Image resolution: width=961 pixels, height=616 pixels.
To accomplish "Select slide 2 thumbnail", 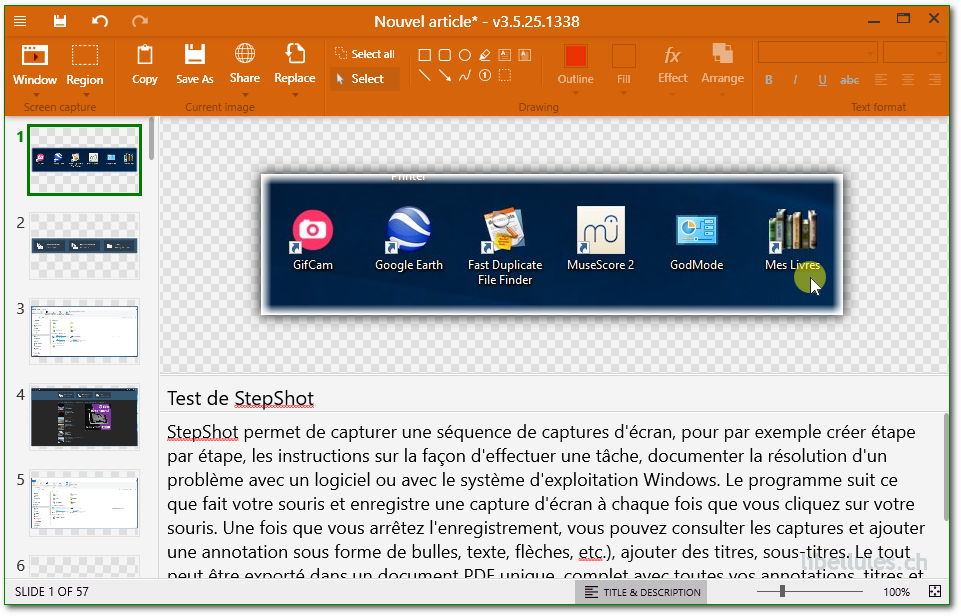I will (x=85, y=246).
